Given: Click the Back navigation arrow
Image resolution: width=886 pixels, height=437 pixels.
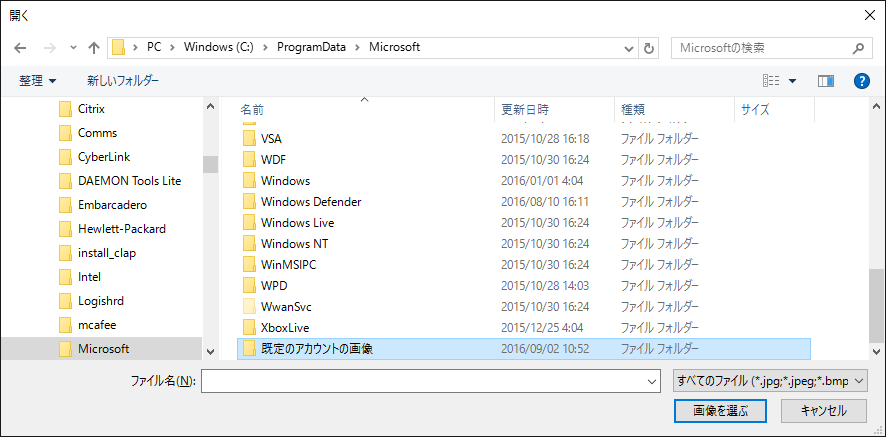Looking at the screenshot, I should (21, 47).
